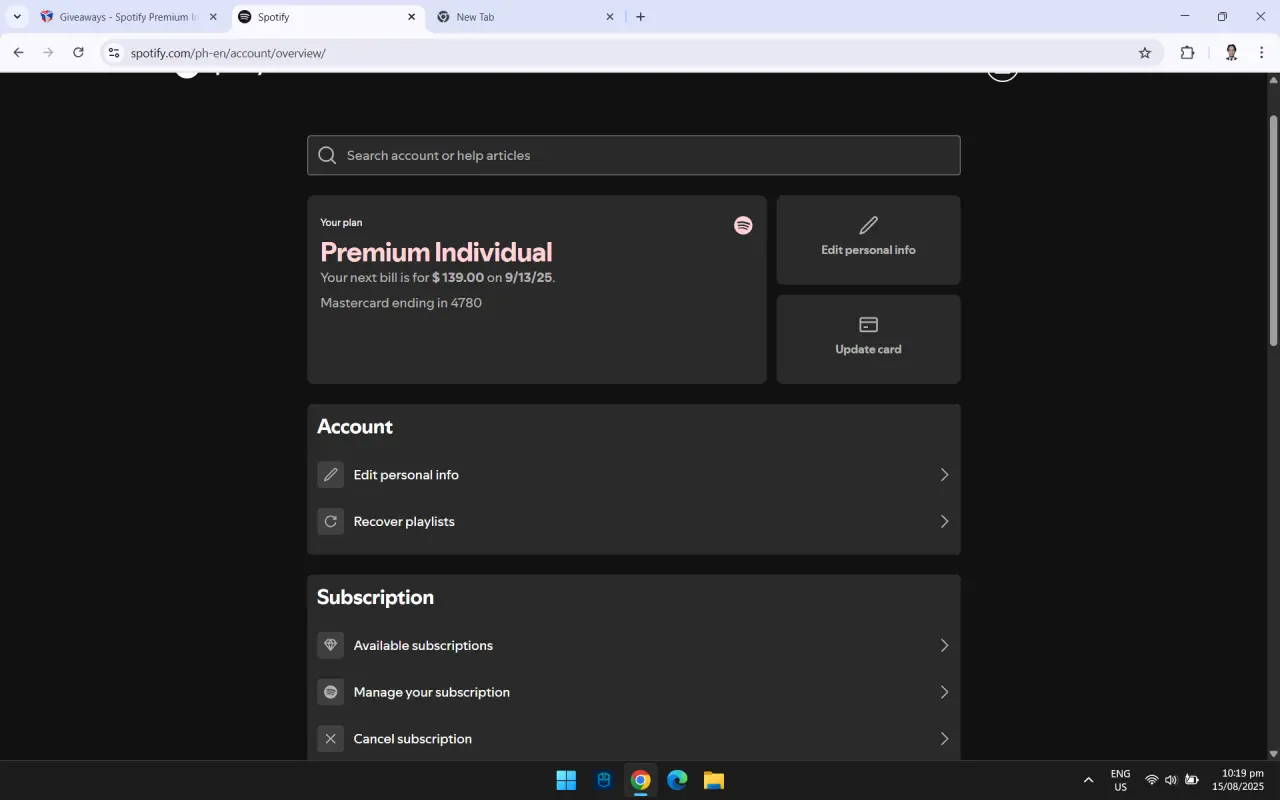View site information icon in address bar

point(113,53)
